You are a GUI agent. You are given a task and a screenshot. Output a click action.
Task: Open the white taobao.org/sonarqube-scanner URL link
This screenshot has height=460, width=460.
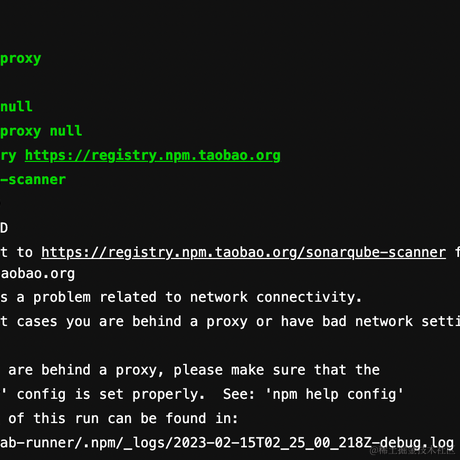pos(243,253)
